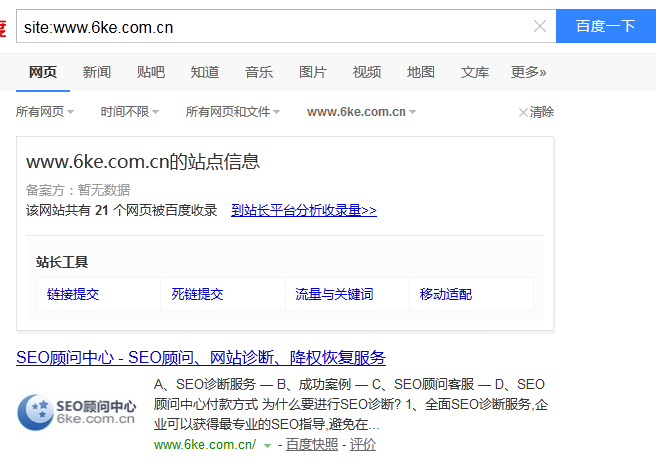The image size is (656, 463).
Task: Expand the 所有网页 filter dropdown
Action: tap(45, 112)
